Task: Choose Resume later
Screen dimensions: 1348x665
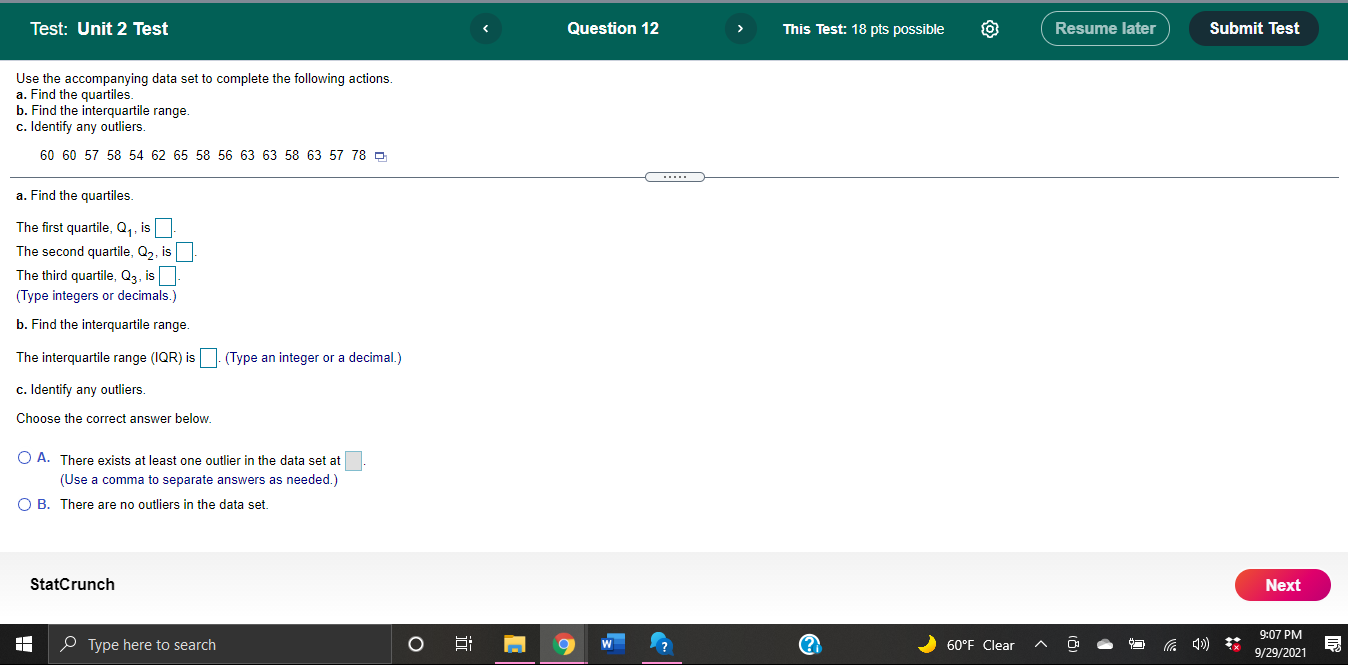Action: tap(1105, 28)
